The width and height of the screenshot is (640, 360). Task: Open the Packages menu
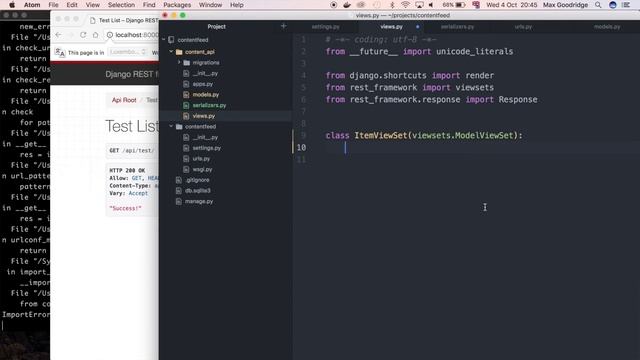(x=177, y=5)
